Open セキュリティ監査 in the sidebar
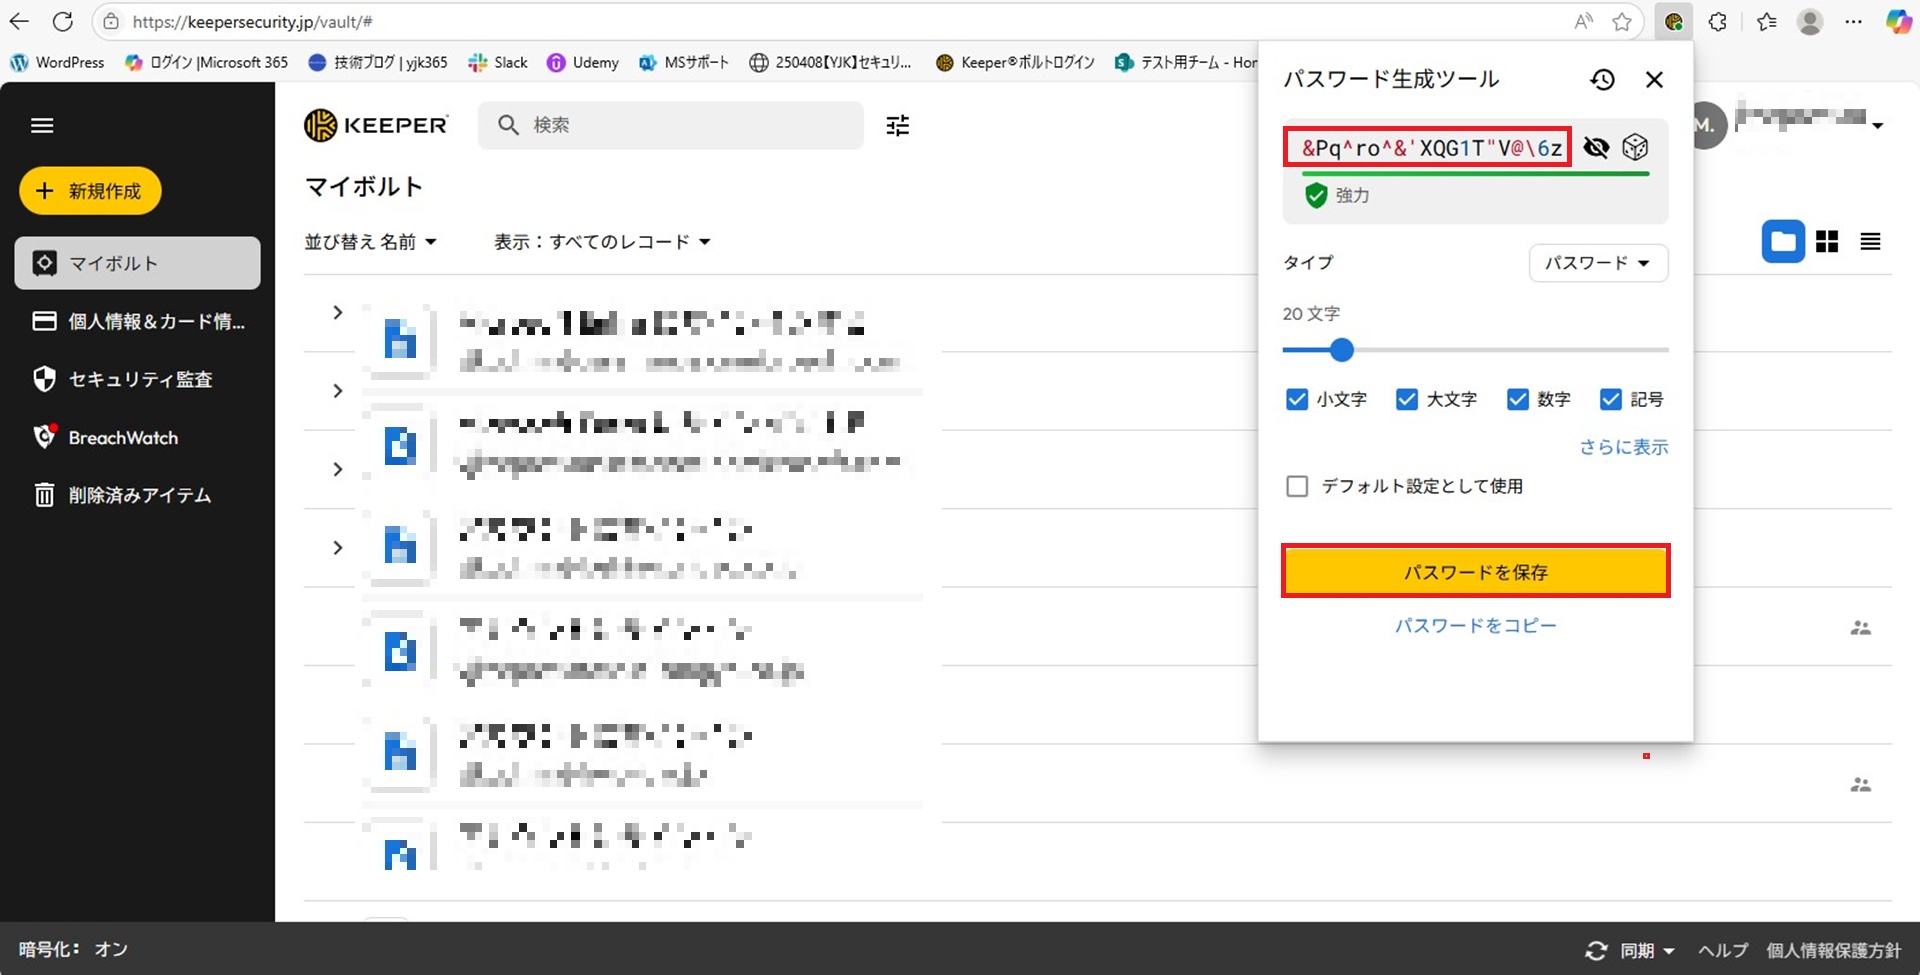This screenshot has width=1920, height=975. (x=139, y=380)
